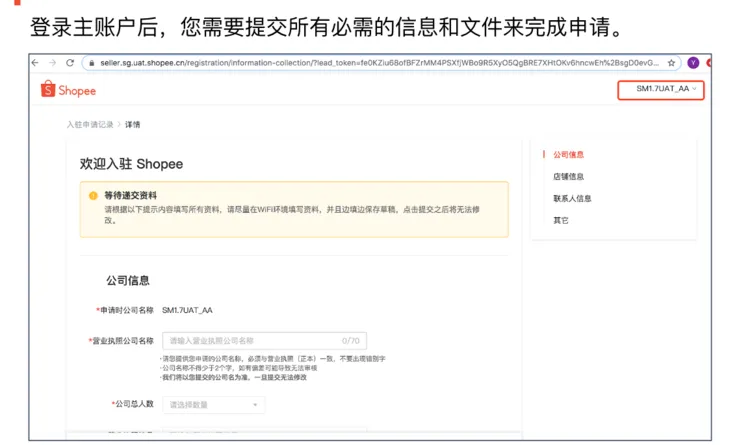Click the 公司信息 section heading
This screenshot has width=750, height=445.
(x=128, y=280)
